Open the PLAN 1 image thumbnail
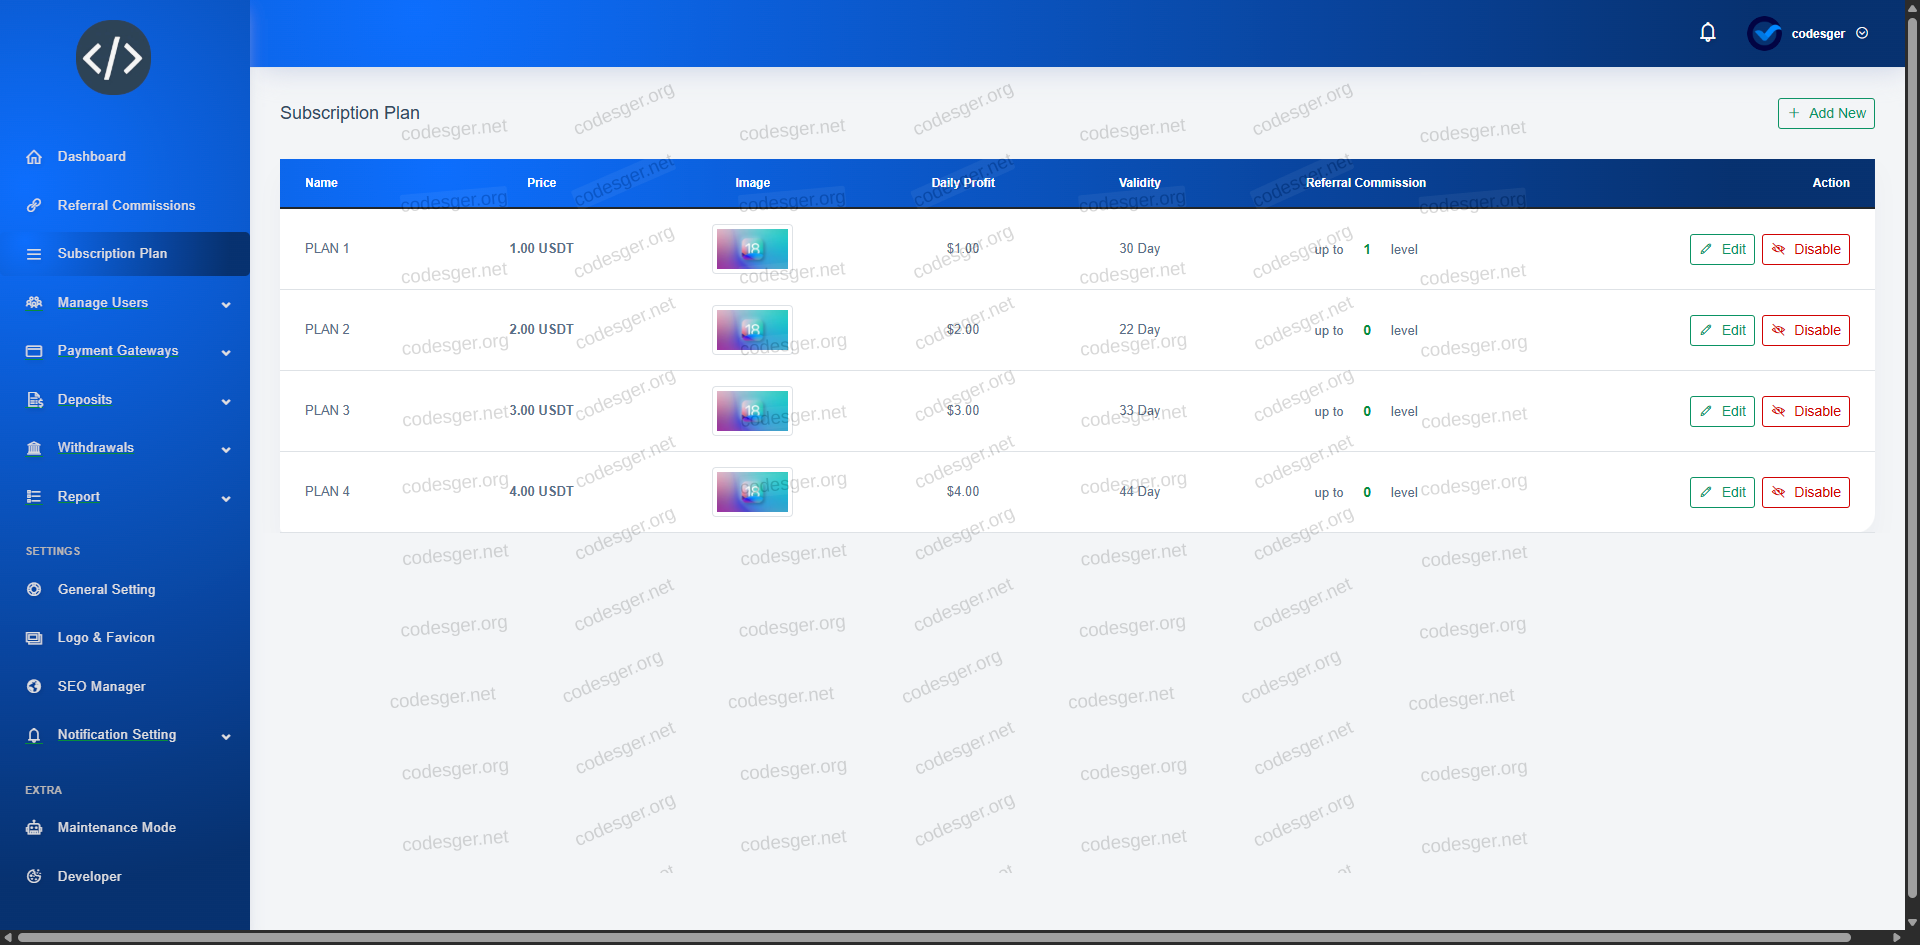The width and height of the screenshot is (1920, 945). click(752, 249)
